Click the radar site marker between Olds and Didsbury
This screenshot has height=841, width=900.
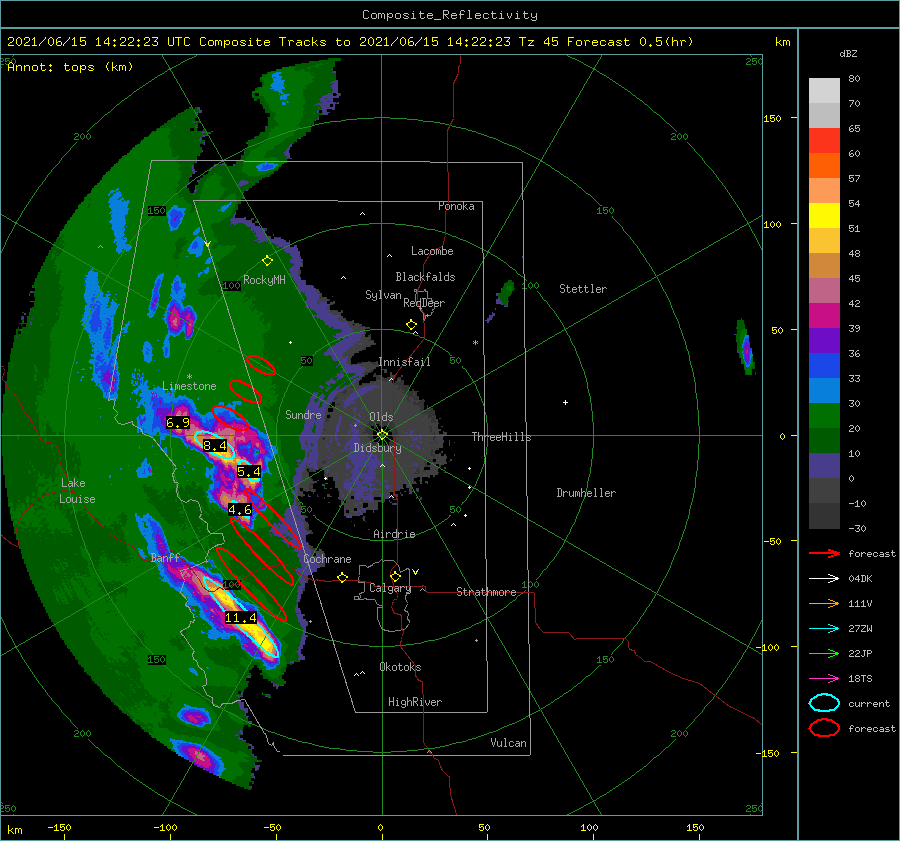[x=382, y=435]
